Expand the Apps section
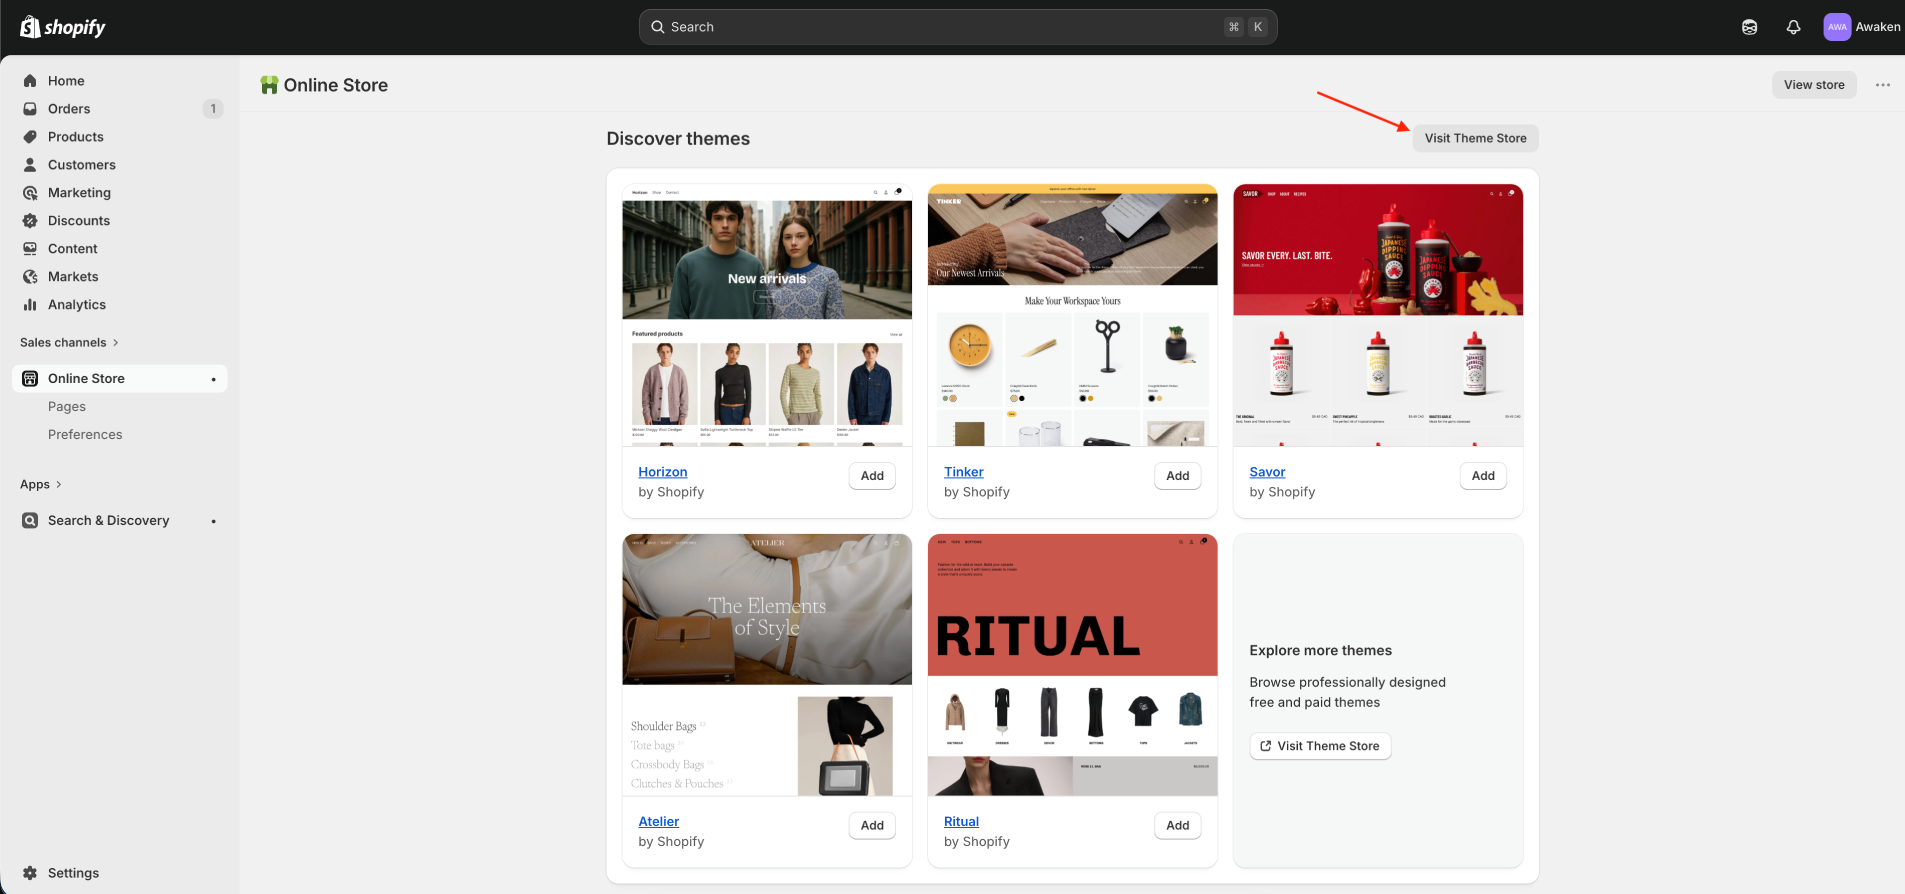1905x894 pixels. [41, 485]
